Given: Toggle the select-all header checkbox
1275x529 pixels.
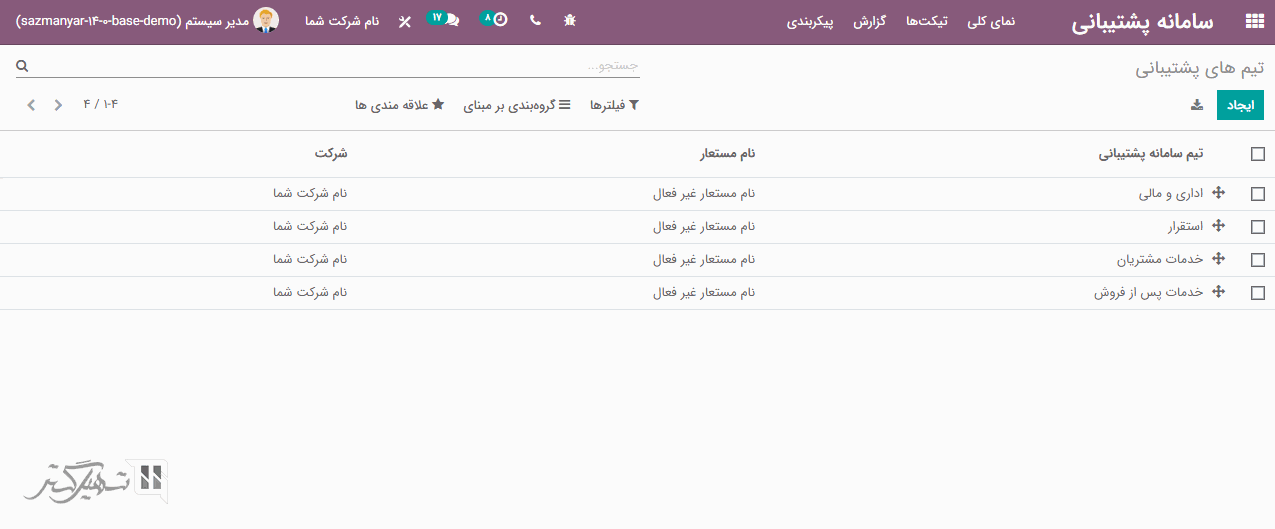Looking at the screenshot, I should click(x=1257, y=154).
